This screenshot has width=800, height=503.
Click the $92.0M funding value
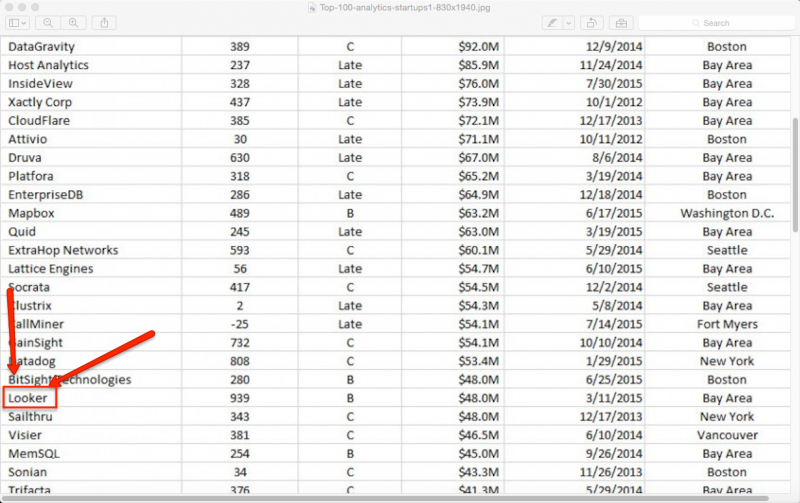click(479, 47)
